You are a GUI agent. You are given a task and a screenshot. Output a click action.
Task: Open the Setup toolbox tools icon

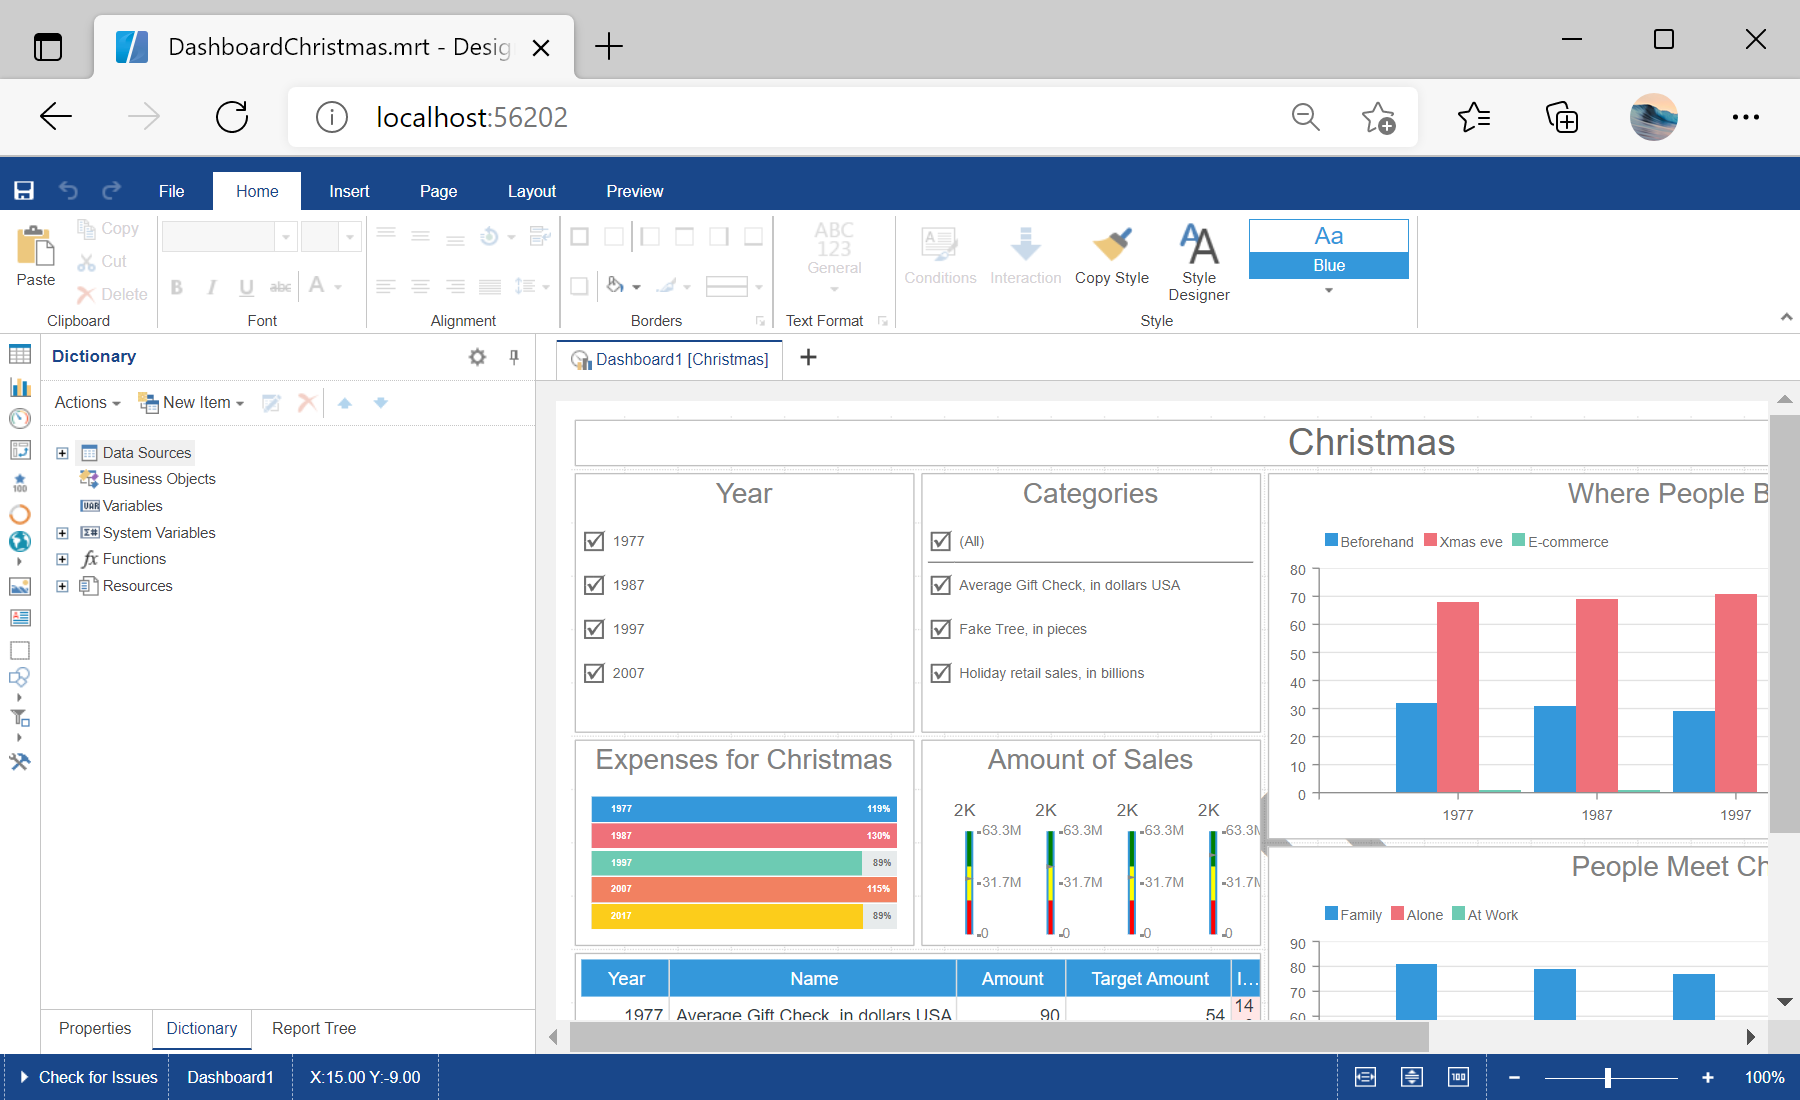20,762
